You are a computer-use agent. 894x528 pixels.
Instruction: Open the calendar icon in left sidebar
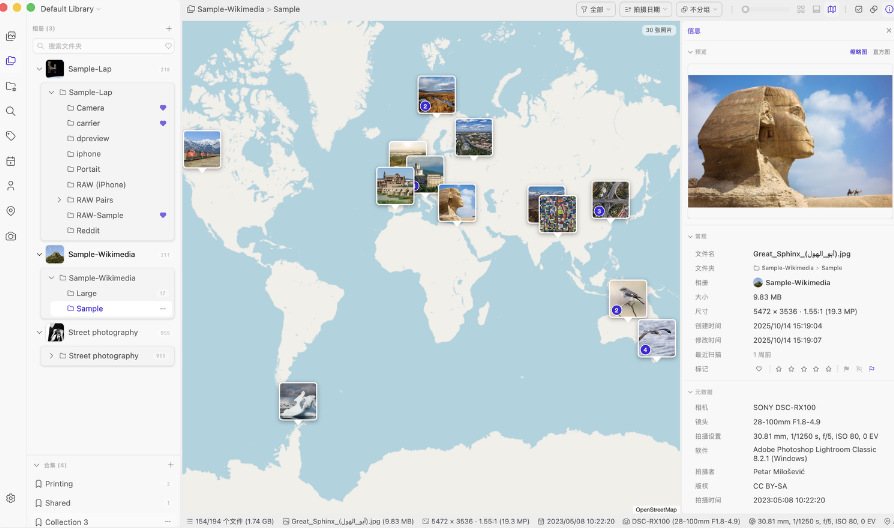[x=10, y=161]
